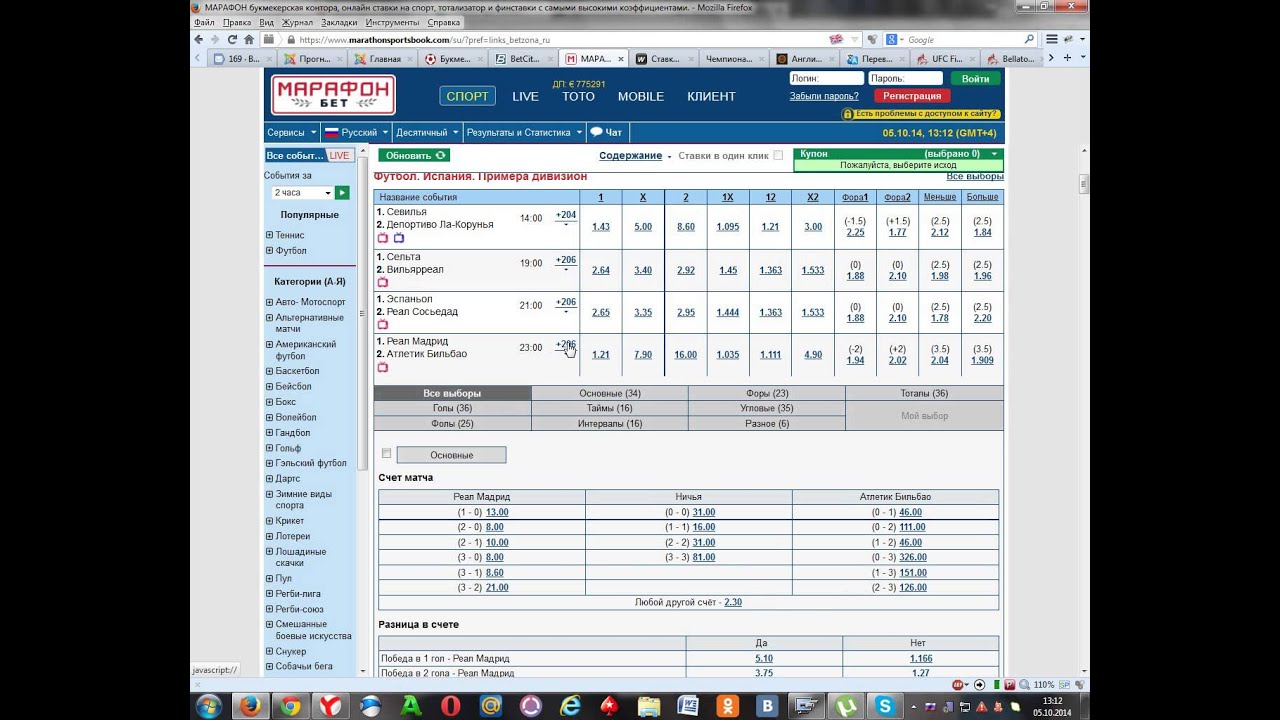Click Забыли пароль? link
The image size is (1280, 720).
824,96
